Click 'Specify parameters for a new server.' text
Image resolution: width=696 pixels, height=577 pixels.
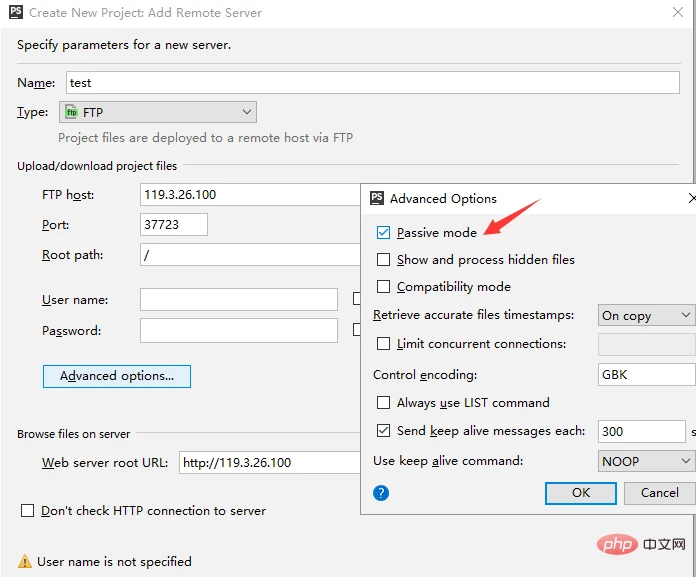point(124,45)
